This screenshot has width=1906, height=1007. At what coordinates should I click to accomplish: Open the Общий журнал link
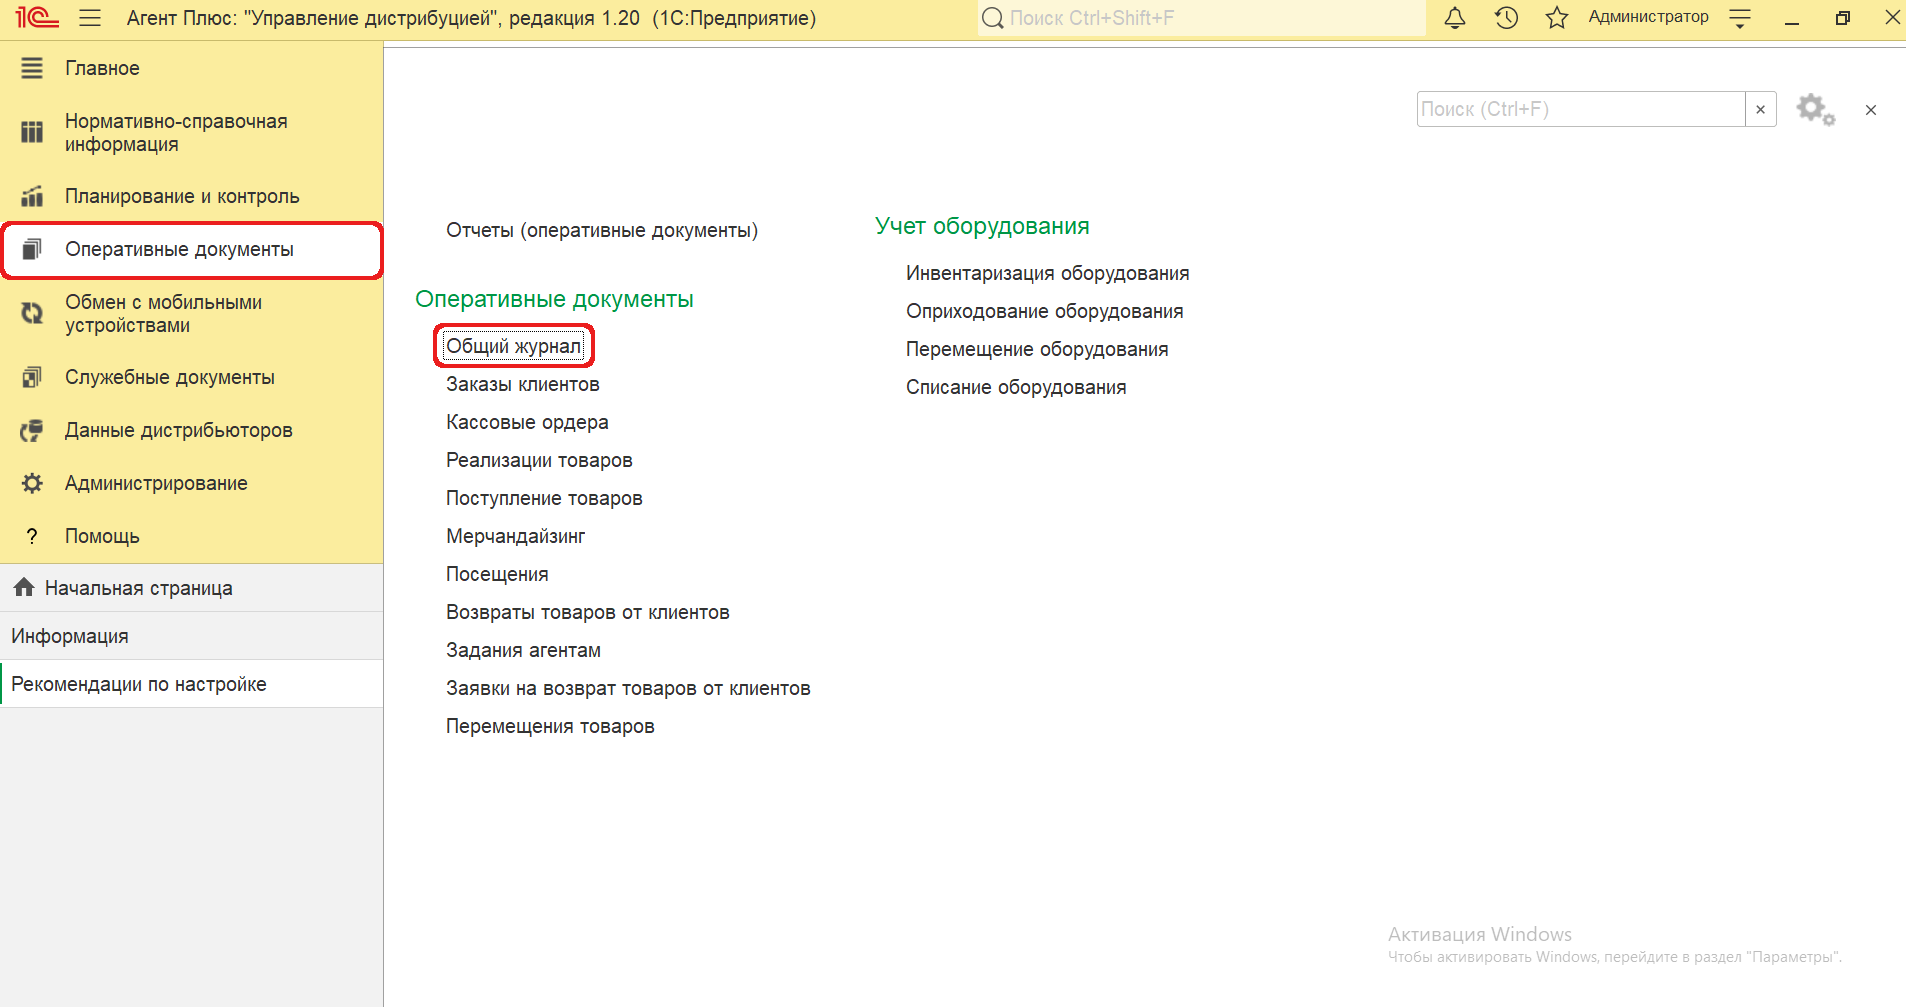pos(513,346)
